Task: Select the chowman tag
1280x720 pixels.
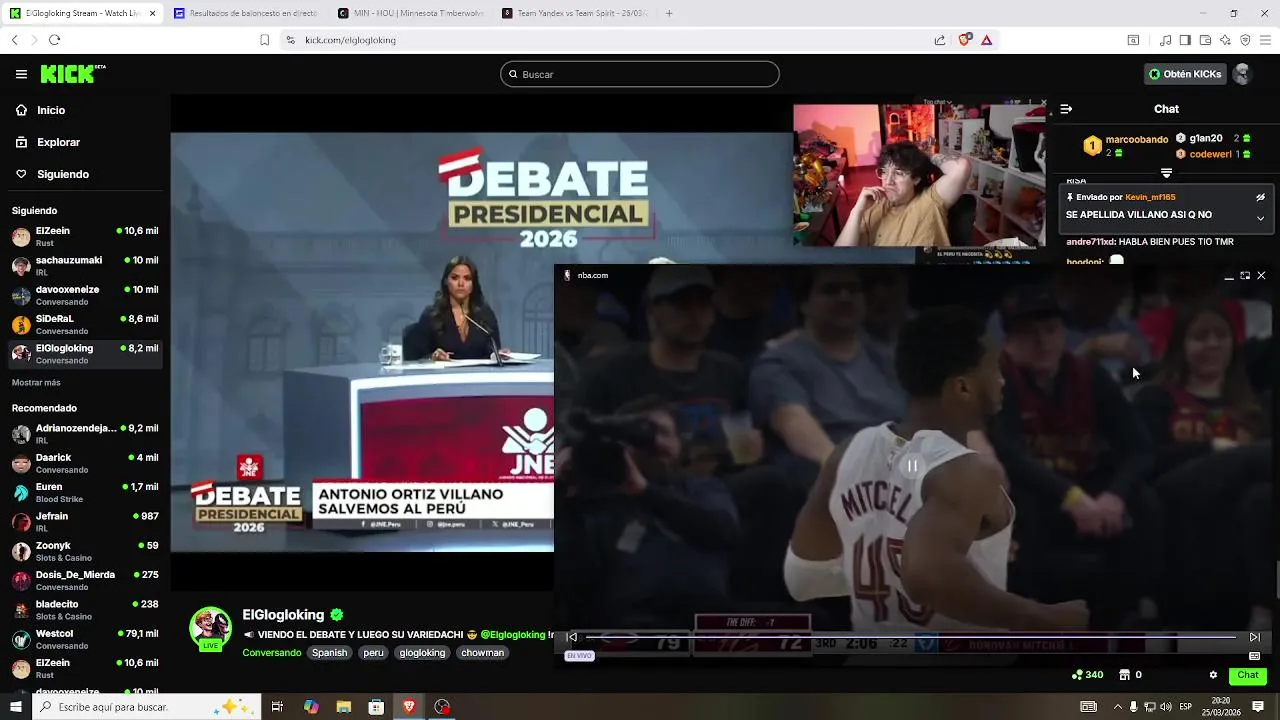Action: point(483,653)
